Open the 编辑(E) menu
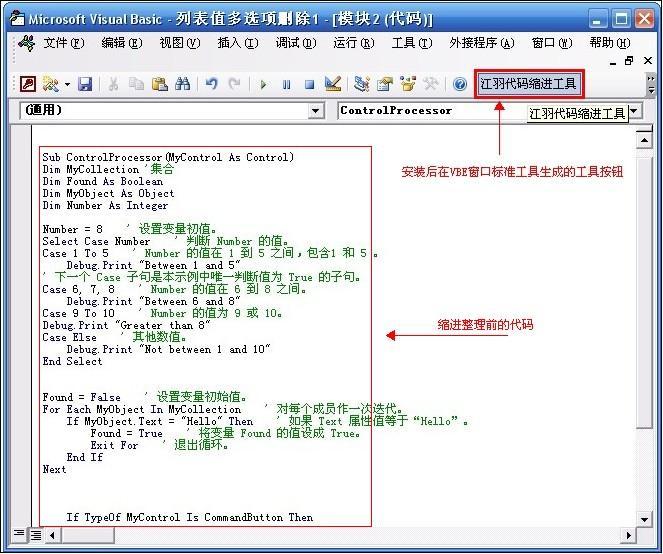The width and height of the screenshot is (663, 554). (122, 43)
